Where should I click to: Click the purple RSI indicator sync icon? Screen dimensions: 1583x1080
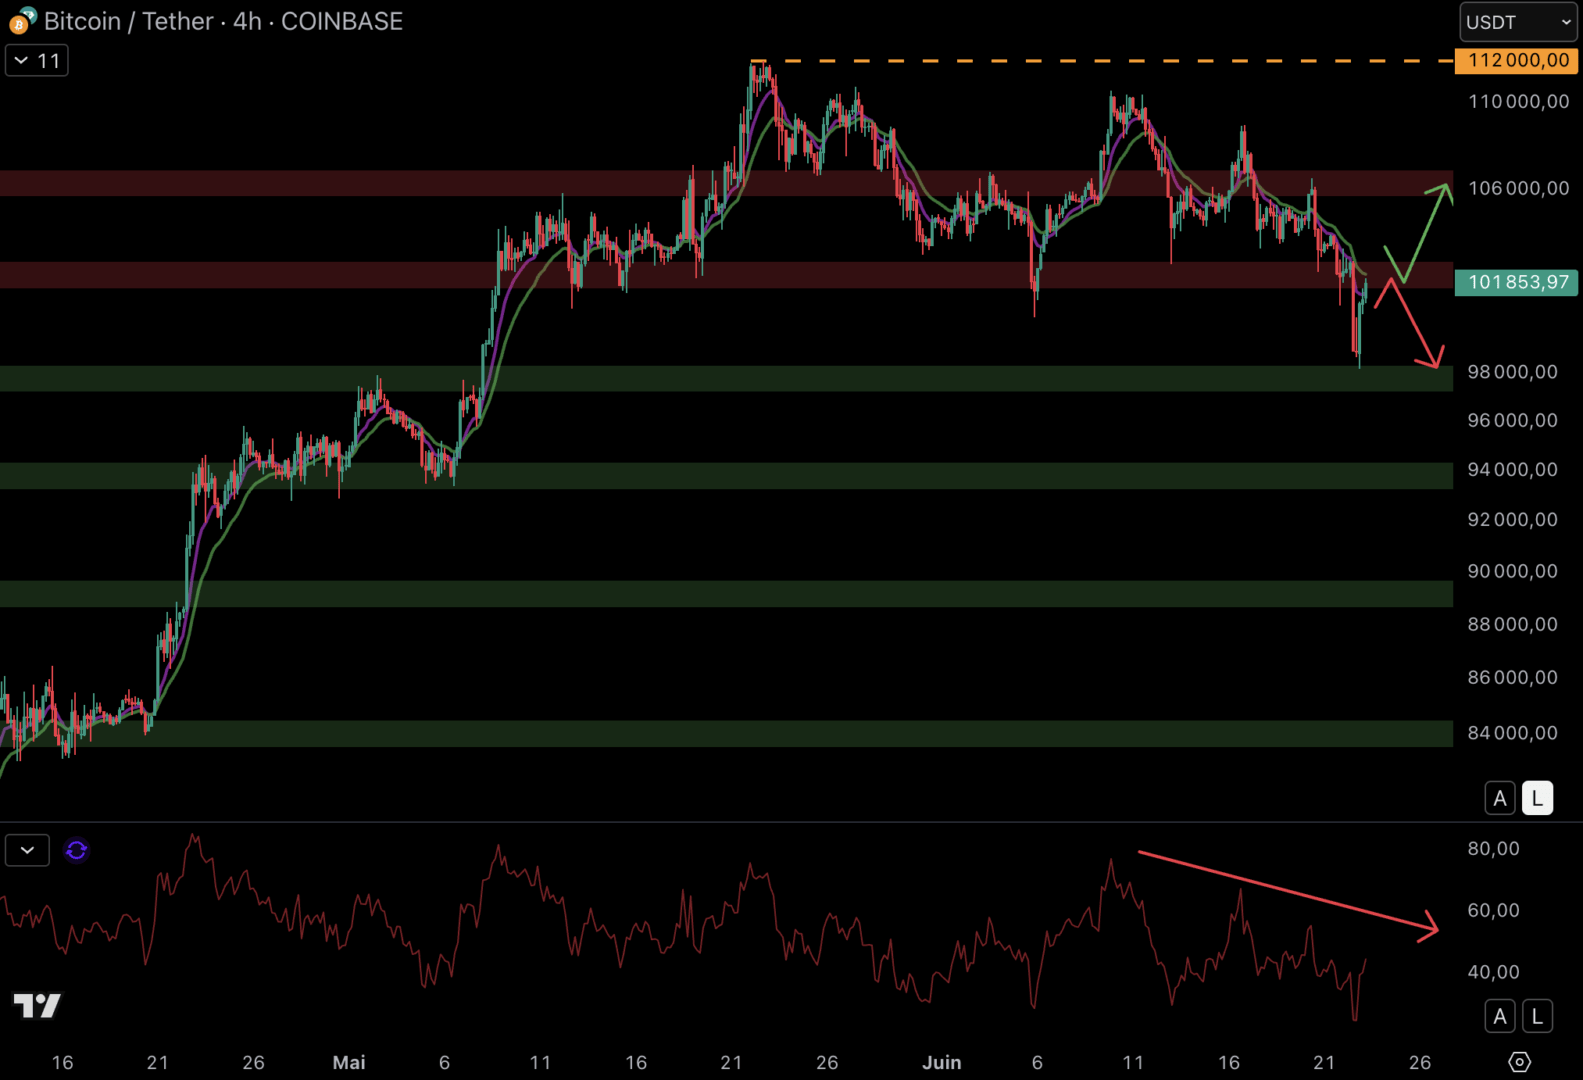point(76,850)
